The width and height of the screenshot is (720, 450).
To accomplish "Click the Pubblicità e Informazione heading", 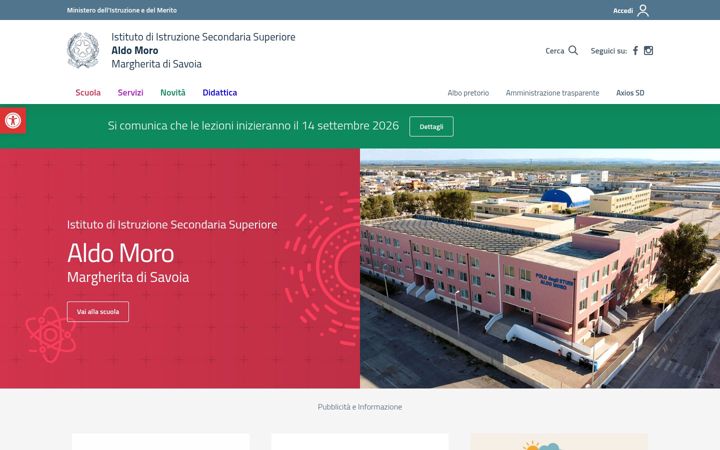I will coord(360,407).
